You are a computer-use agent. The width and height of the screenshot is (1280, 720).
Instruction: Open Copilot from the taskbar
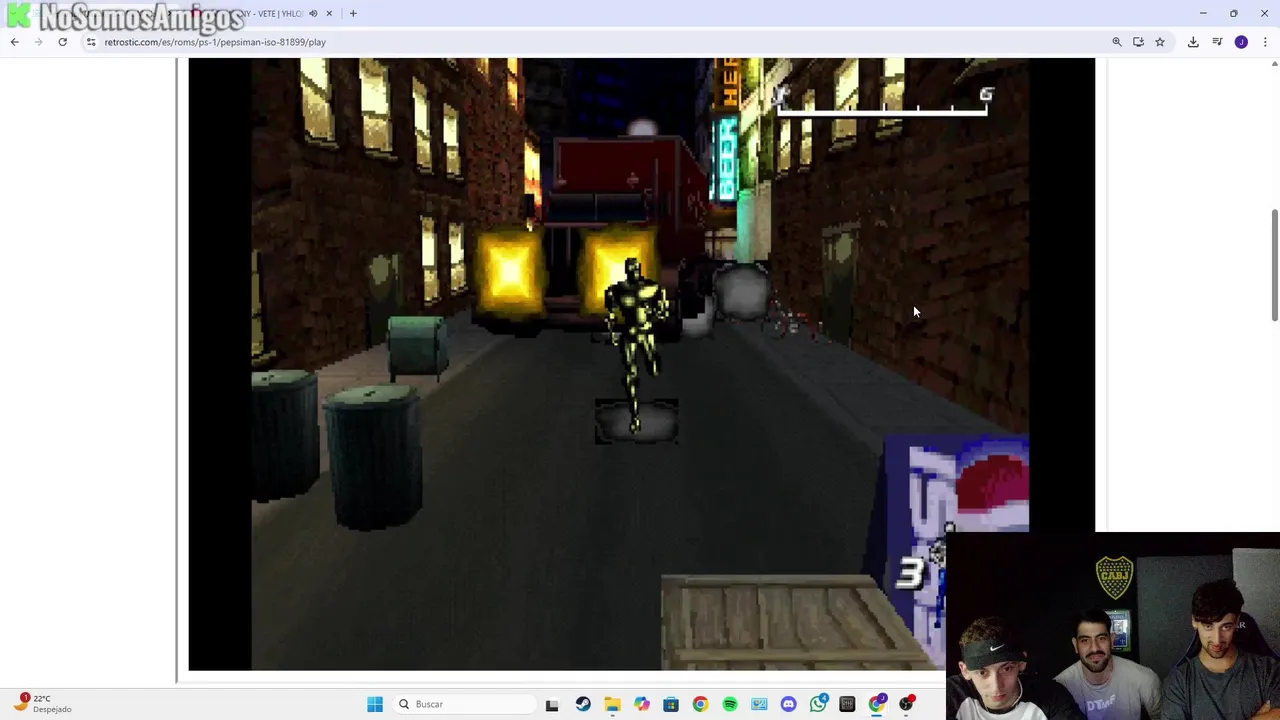642,704
